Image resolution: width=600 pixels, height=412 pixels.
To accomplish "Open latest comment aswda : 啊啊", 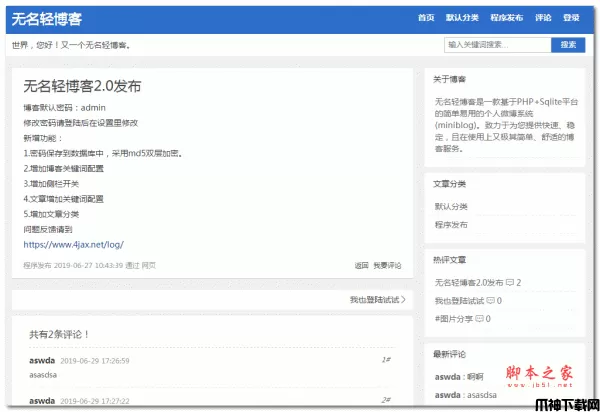I will click(x=459, y=377).
